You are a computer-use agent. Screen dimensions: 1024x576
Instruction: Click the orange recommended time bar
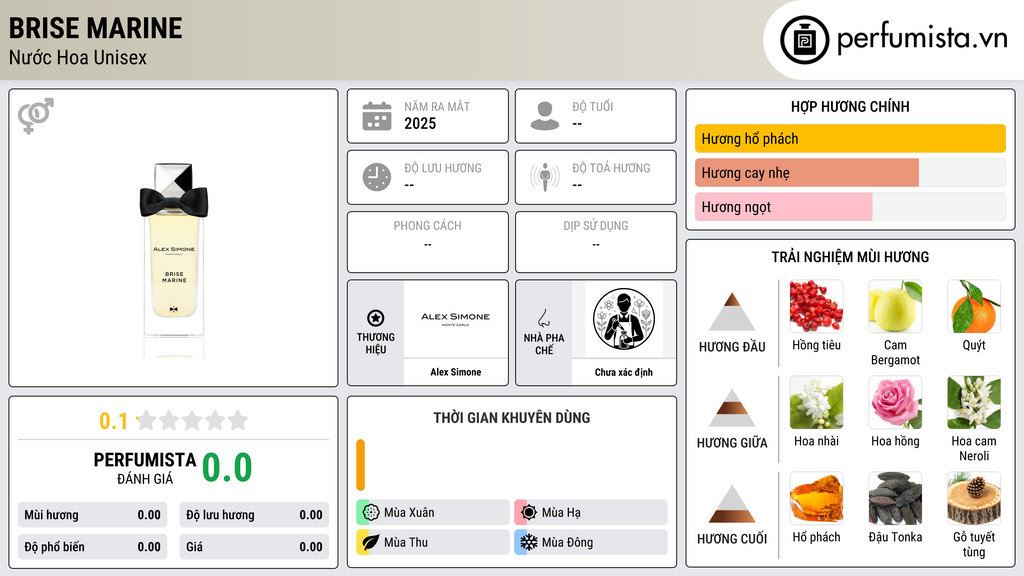click(360, 465)
